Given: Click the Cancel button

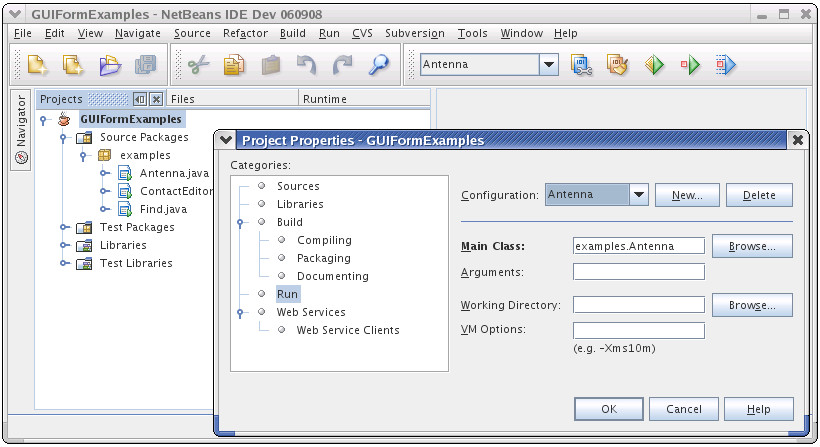Looking at the screenshot, I should [x=684, y=409].
